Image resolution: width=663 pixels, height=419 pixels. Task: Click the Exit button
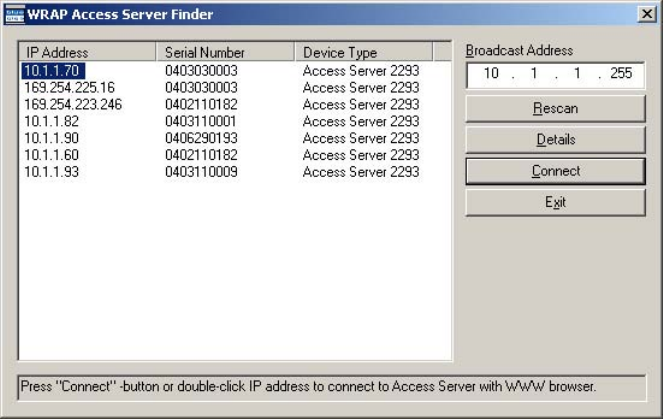(555, 202)
